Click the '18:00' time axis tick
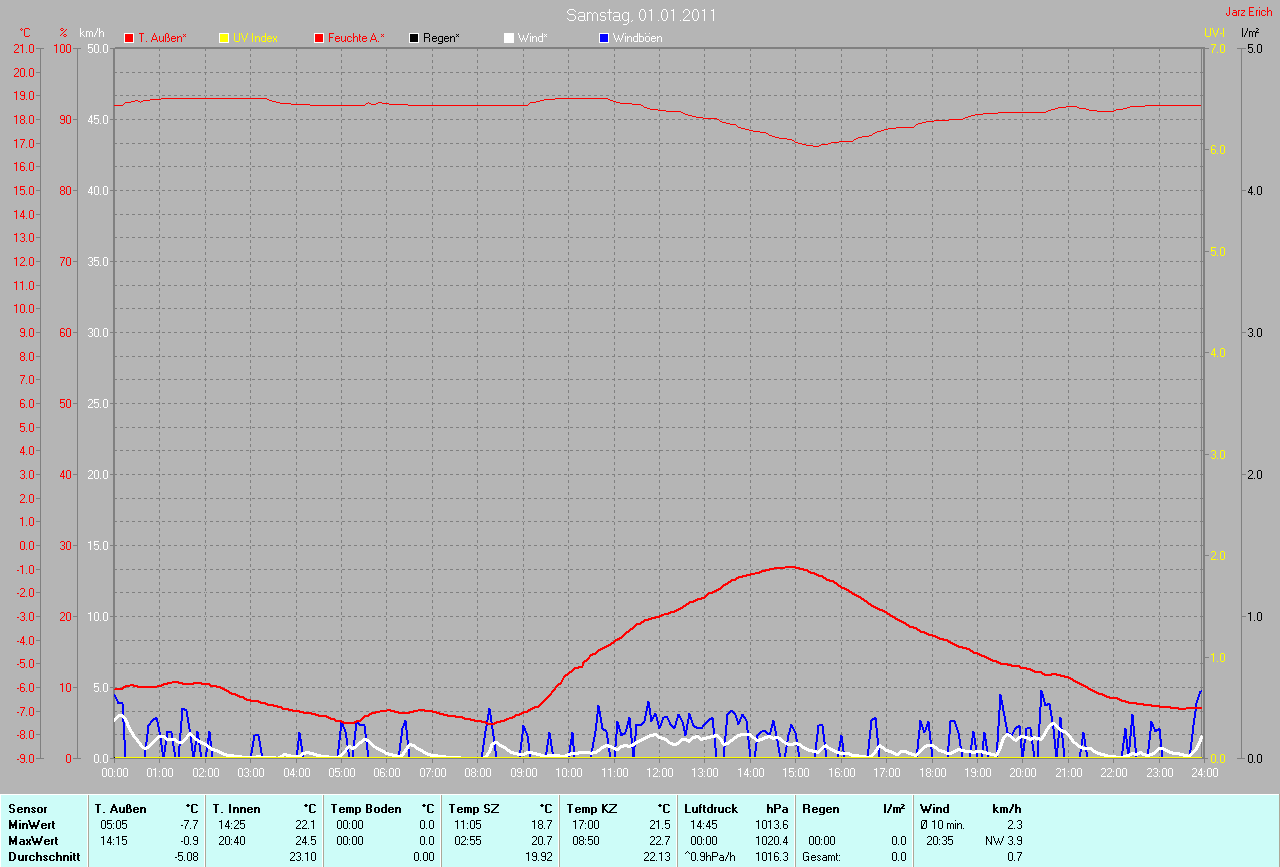The image size is (1280, 867). (931, 773)
